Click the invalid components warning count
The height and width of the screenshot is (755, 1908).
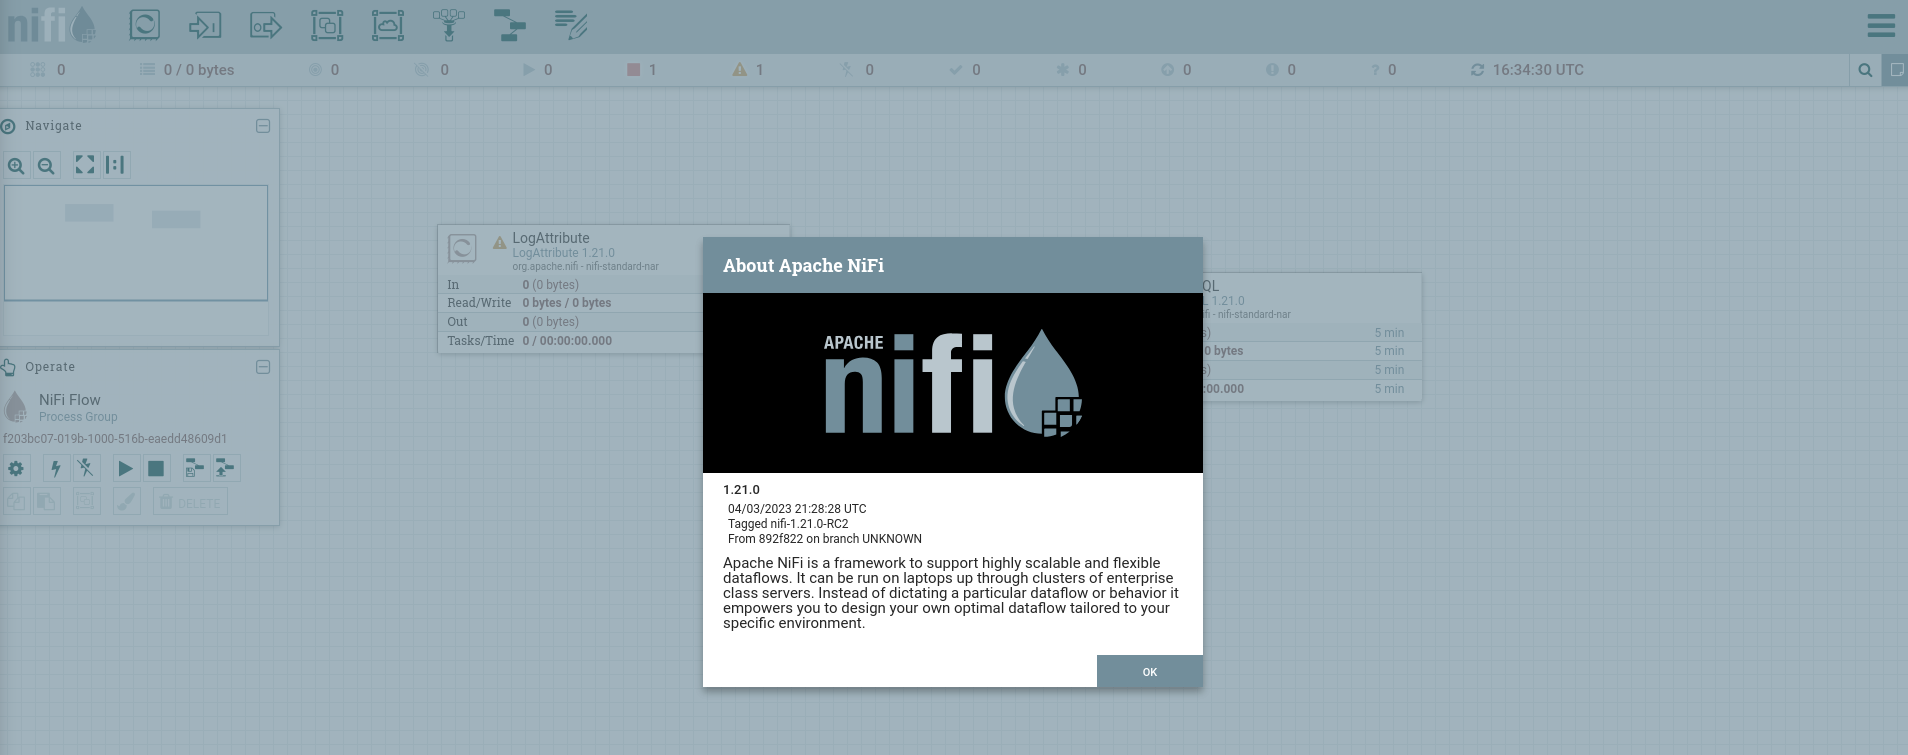(x=748, y=70)
